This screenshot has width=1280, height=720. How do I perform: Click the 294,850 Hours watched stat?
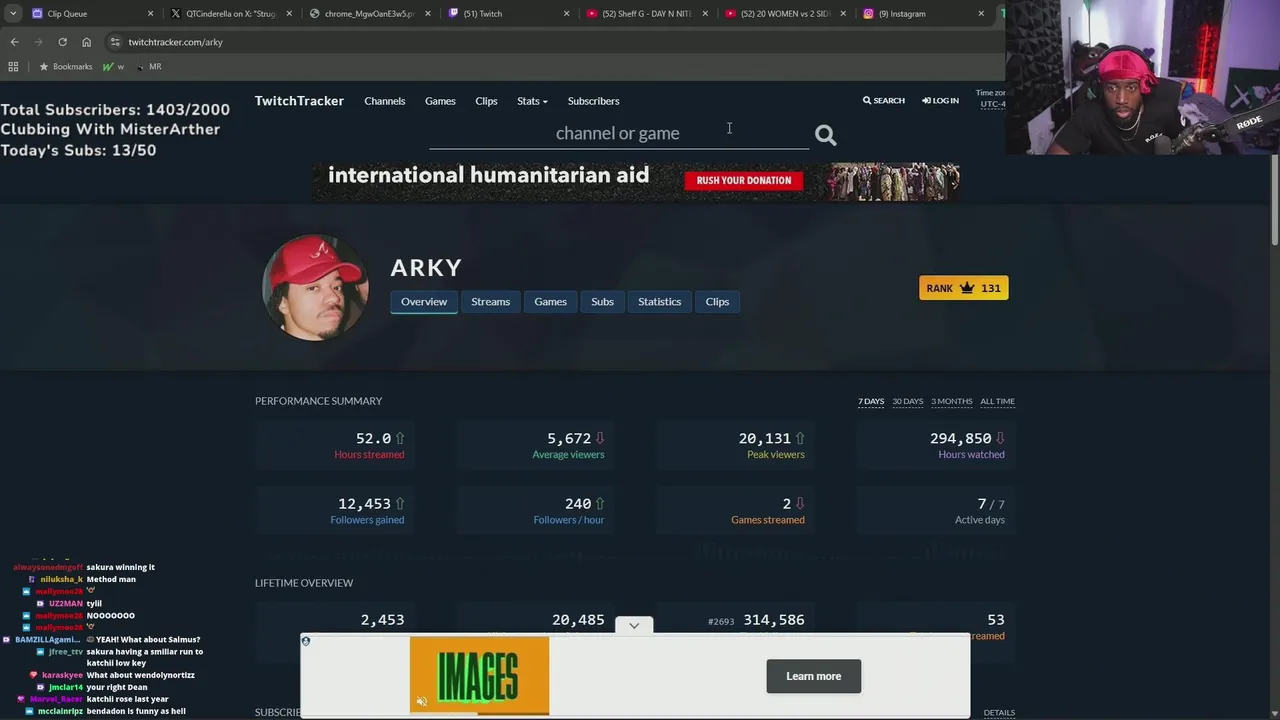coord(936,445)
